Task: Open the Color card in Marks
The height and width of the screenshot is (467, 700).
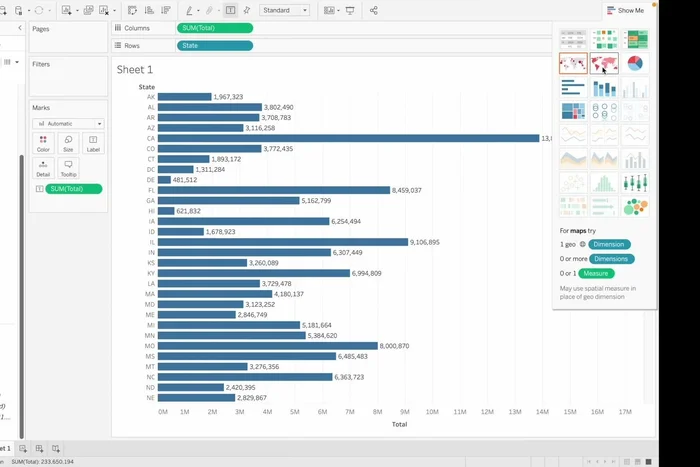Action: [43, 143]
